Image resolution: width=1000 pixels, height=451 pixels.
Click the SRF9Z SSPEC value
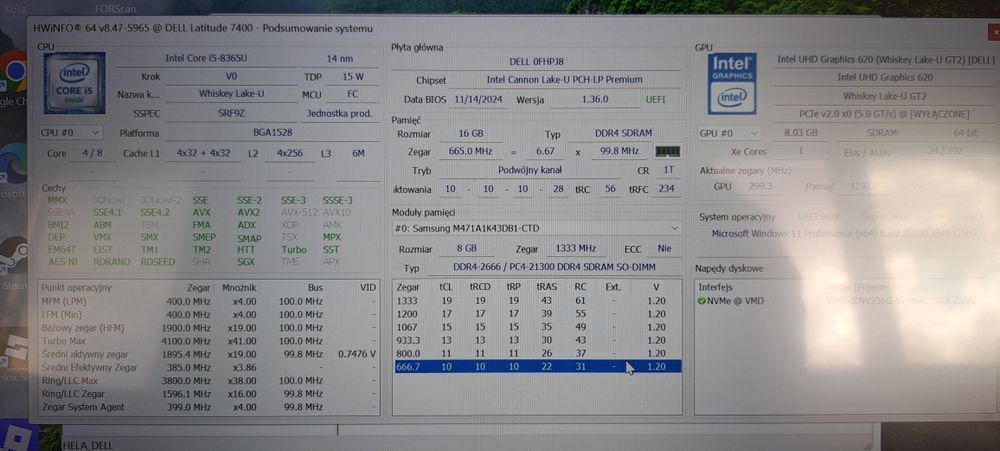tap(232, 113)
